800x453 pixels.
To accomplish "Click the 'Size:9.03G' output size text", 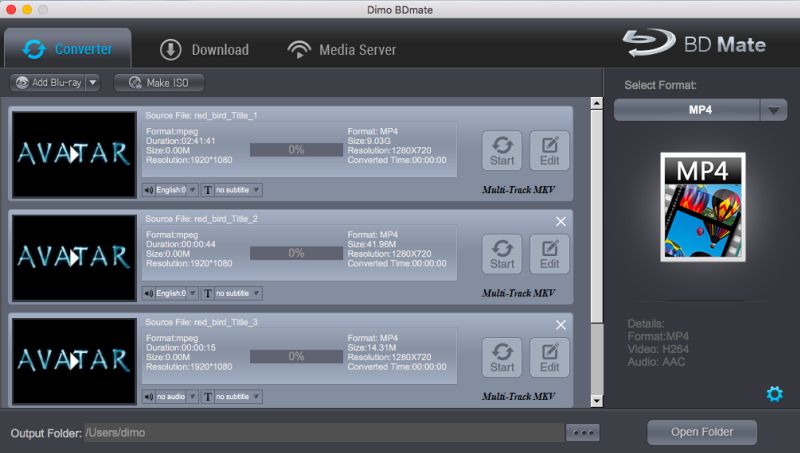I will click(x=369, y=141).
